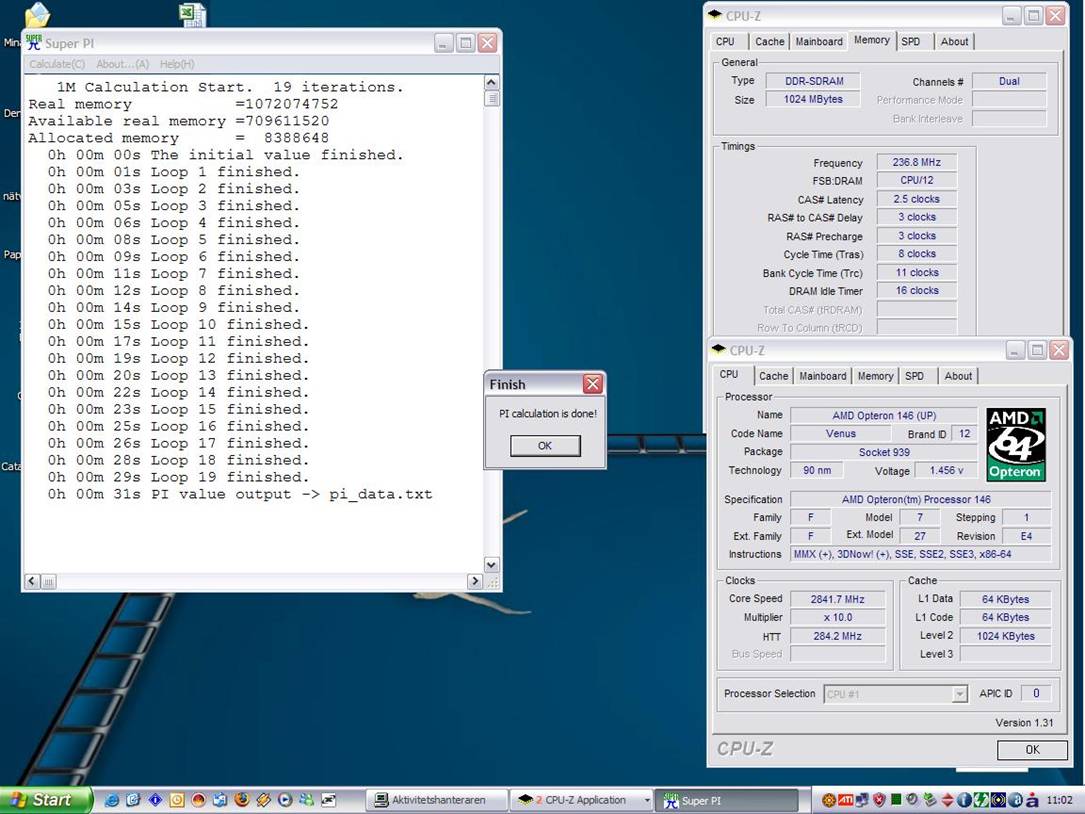Open Windows Media Player quick launch icon

[285, 800]
